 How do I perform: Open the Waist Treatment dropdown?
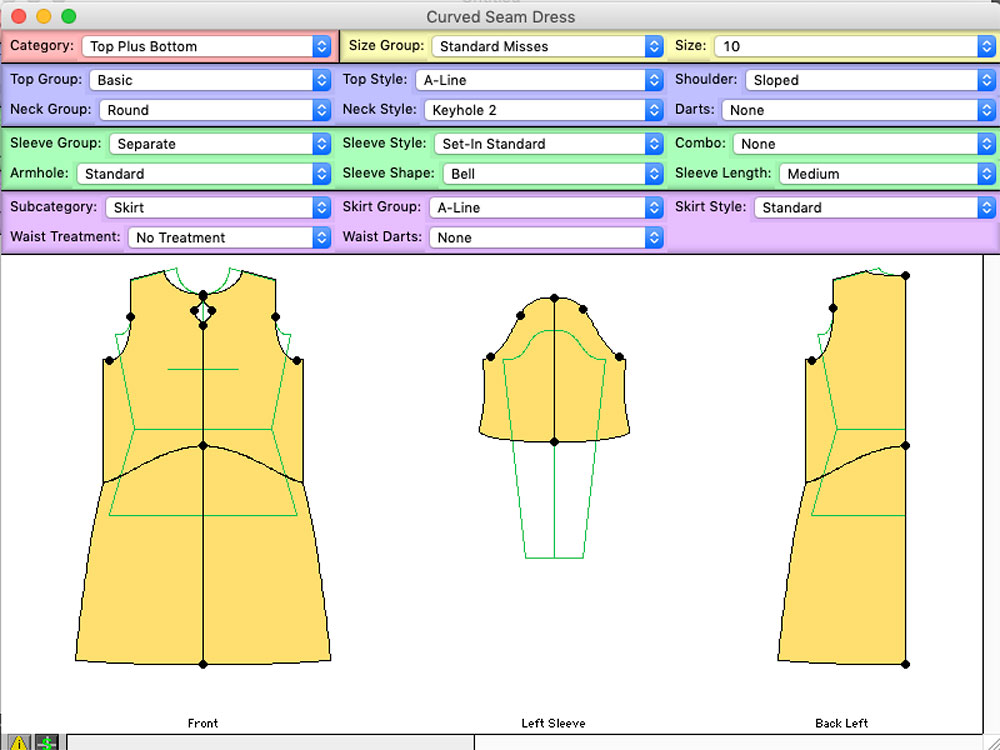click(229, 237)
